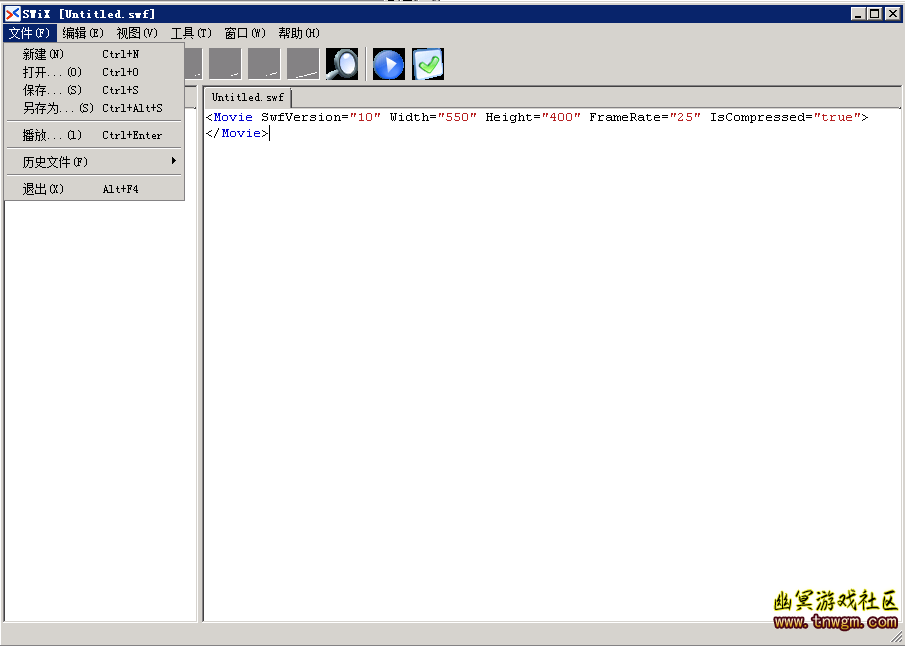905x646 pixels.
Task: Click the FrameRate="25" attribute in editor
Action: coord(645,117)
